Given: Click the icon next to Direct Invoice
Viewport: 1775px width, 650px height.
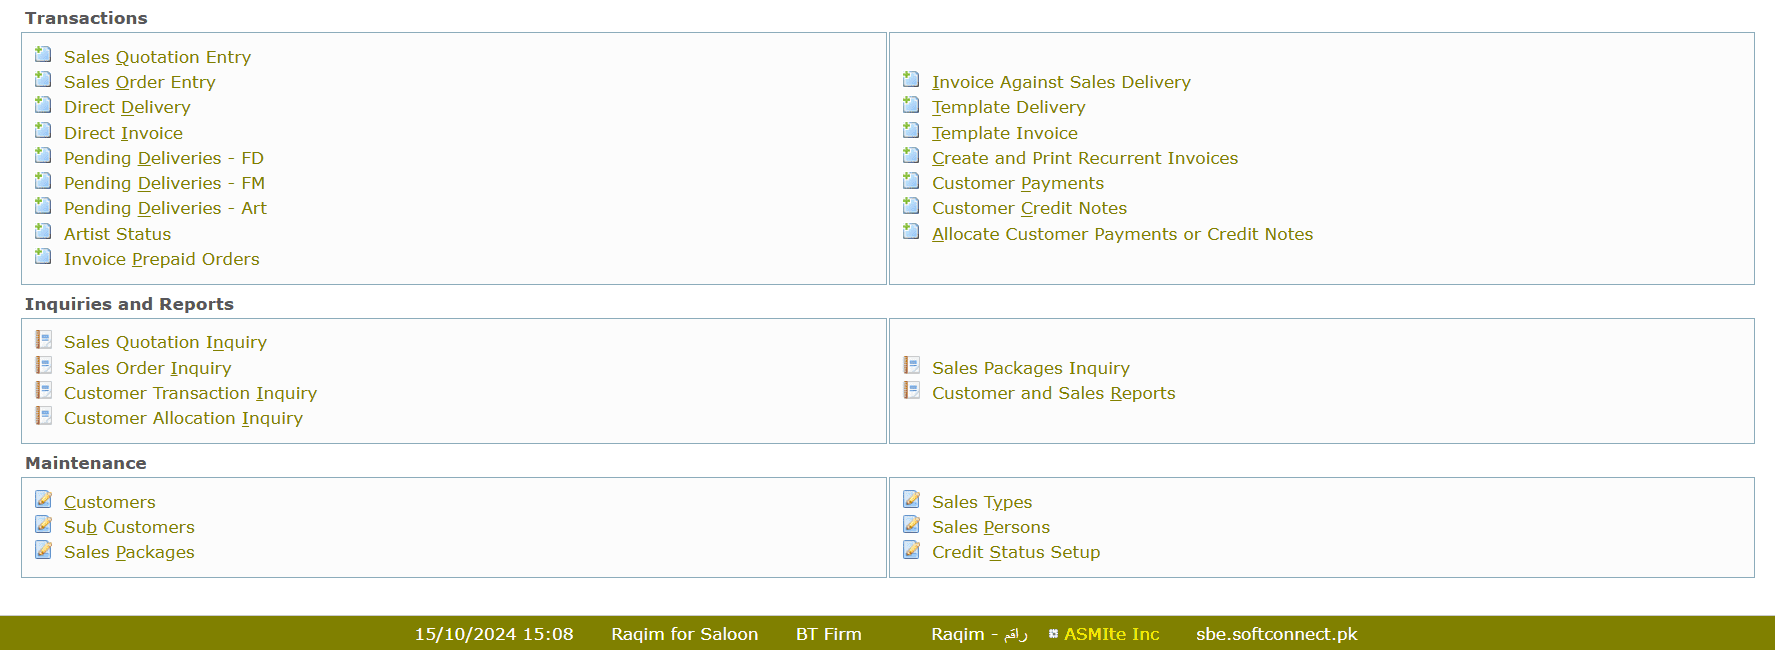Looking at the screenshot, I should (43, 131).
